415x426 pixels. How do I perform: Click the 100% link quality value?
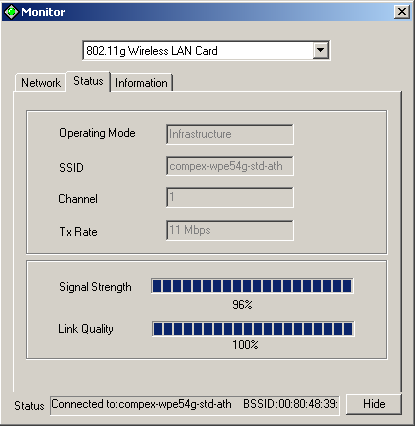245,345
